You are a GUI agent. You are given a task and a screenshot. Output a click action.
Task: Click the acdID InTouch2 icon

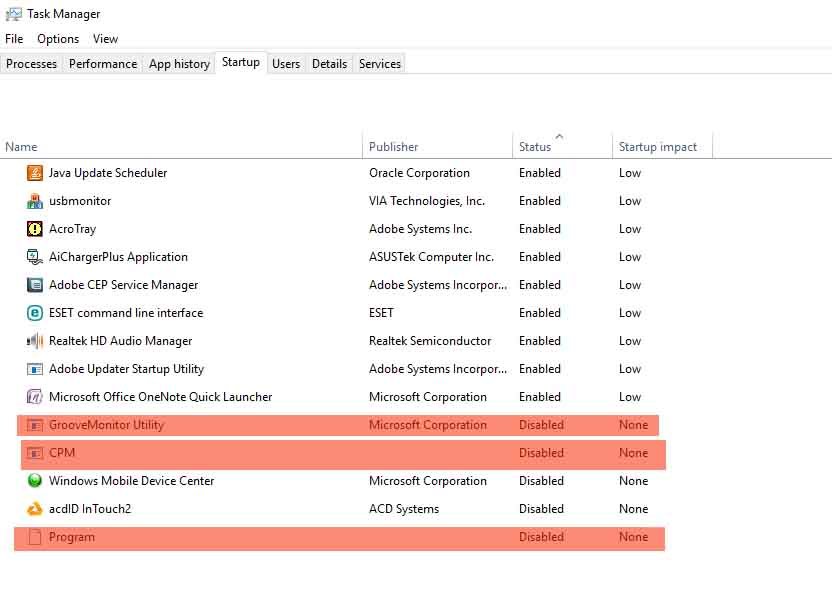tap(35, 509)
